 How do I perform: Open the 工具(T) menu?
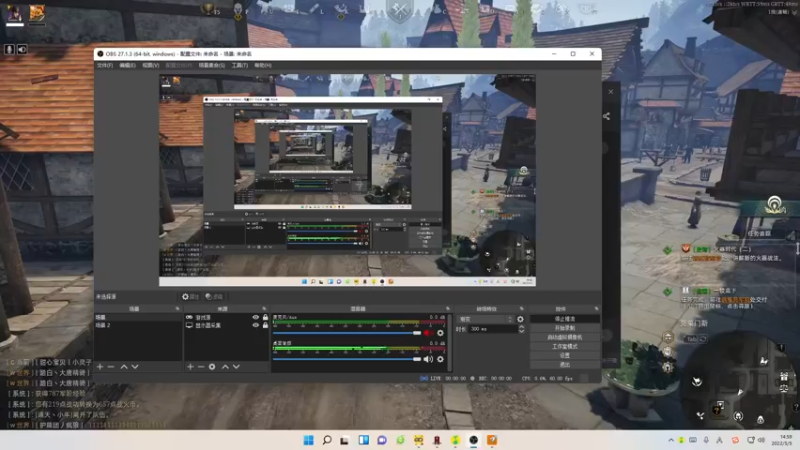click(240, 65)
